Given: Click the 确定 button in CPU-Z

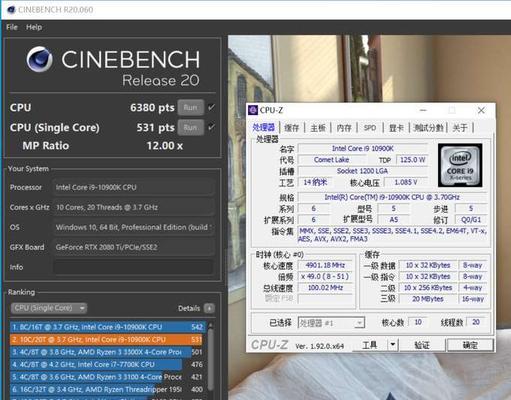Looking at the screenshot, I should [x=470, y=345].
